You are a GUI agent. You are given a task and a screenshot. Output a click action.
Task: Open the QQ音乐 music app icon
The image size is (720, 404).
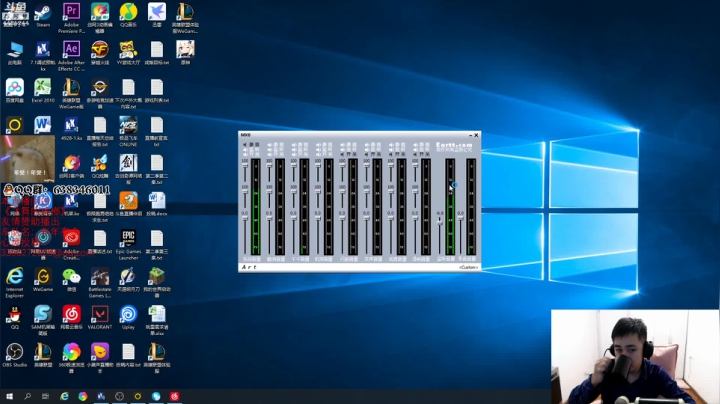pos(128,15)
